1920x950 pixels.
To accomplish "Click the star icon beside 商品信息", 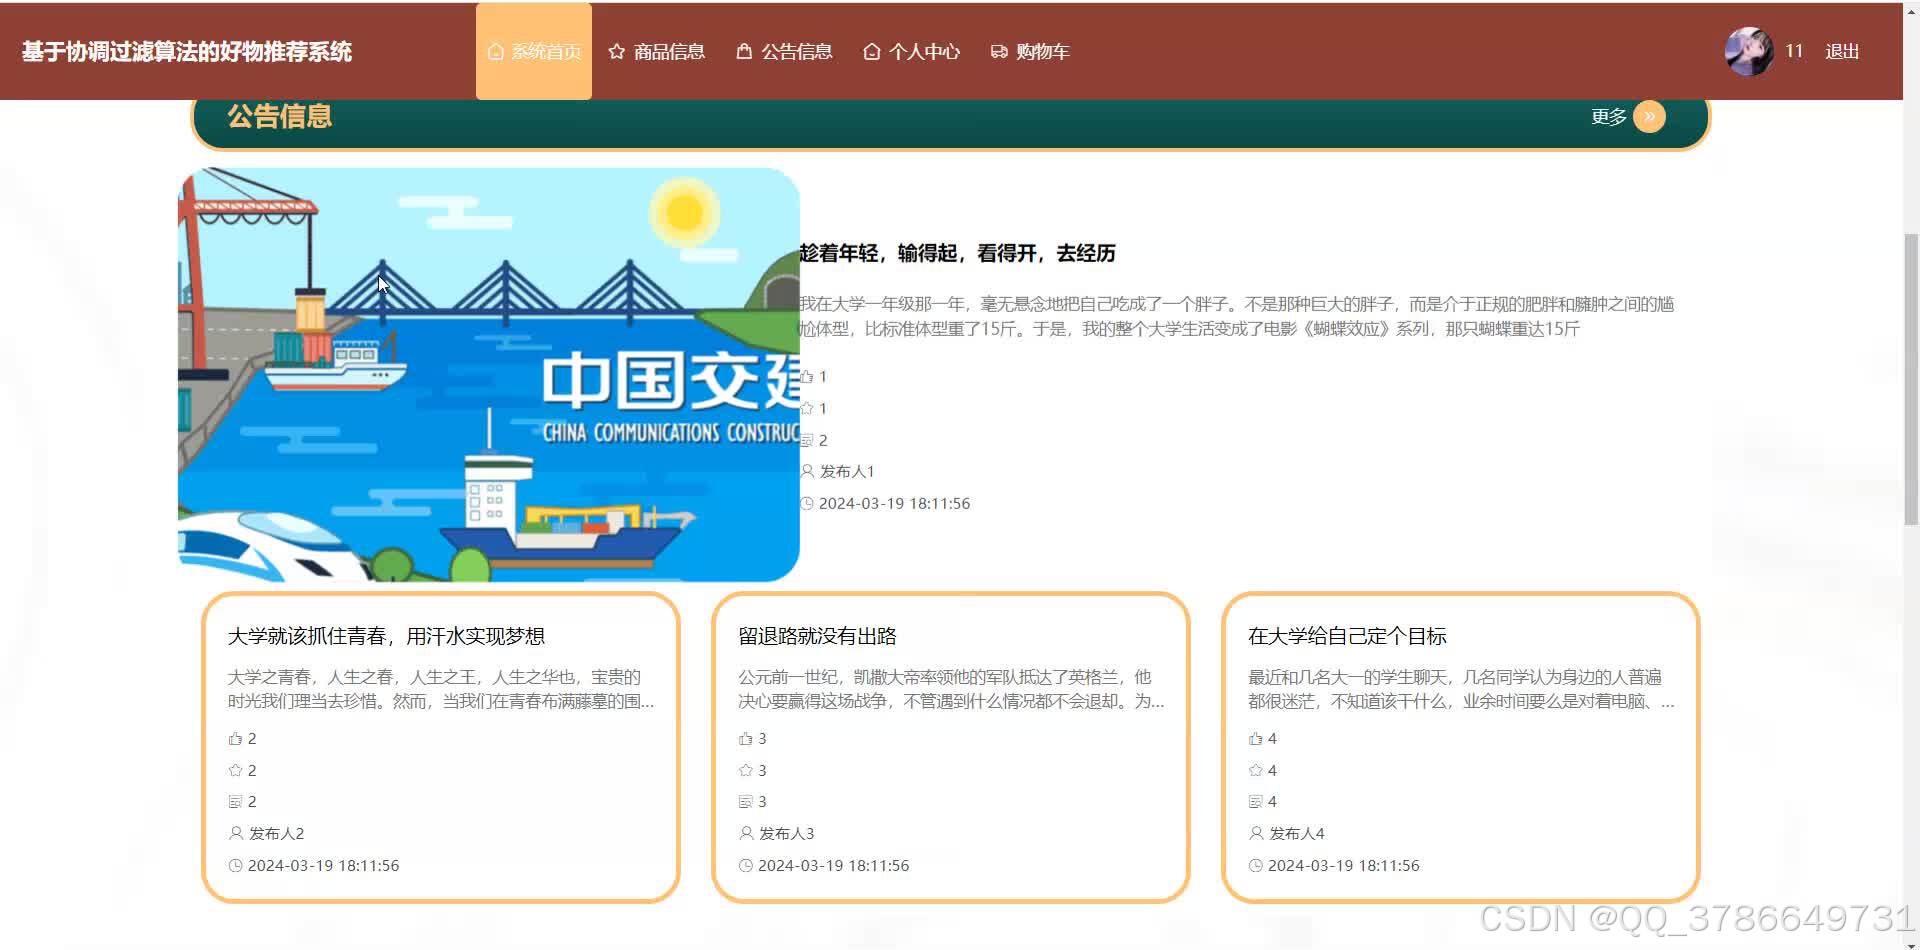I will pos(616,51).
